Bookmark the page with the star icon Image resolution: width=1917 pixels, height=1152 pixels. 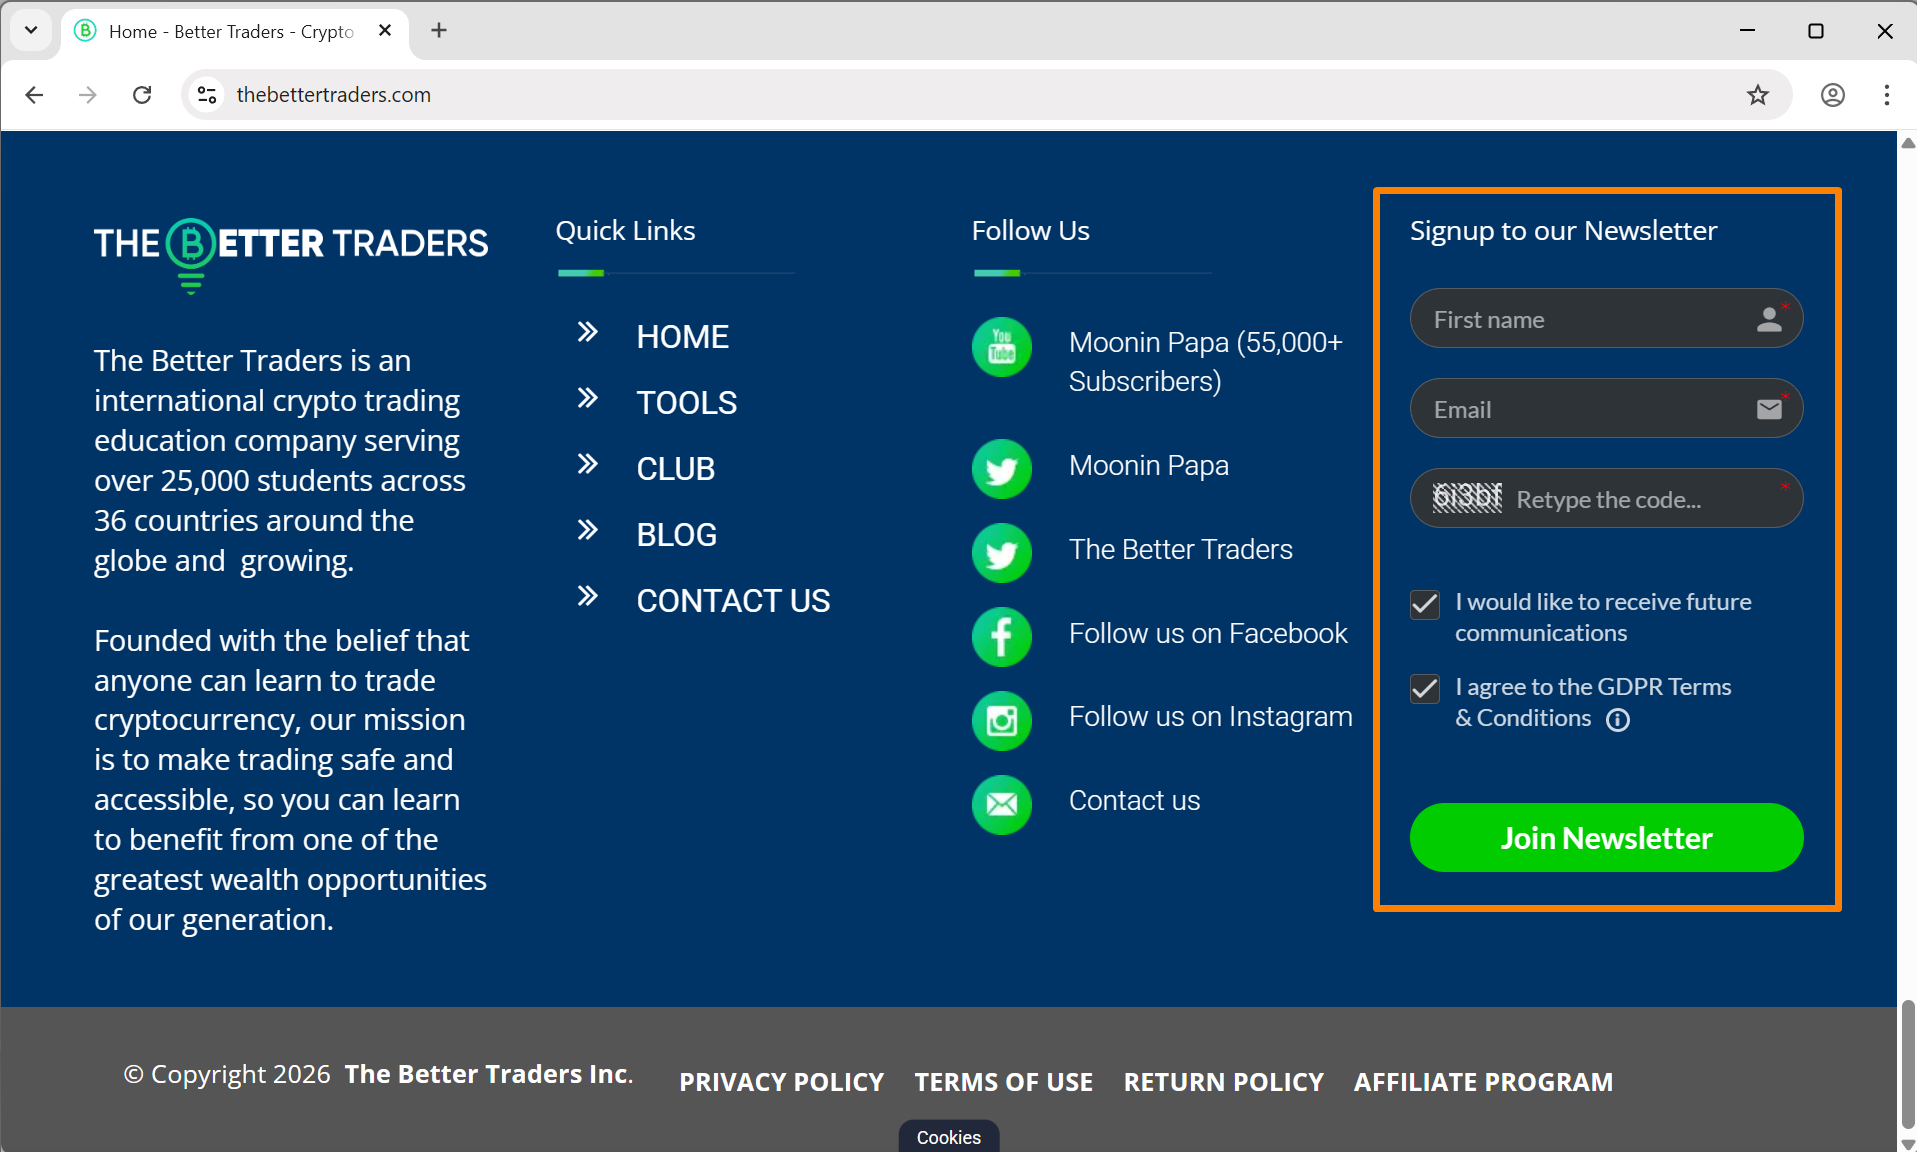(1757, 94)
